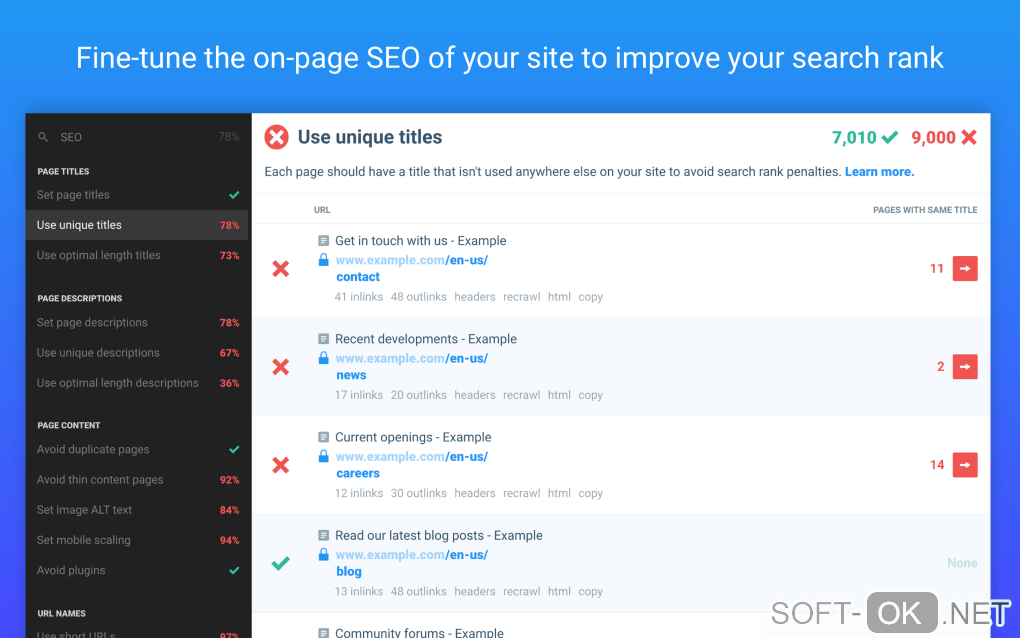Open Set mobile scaling check
Screen dimensions: 1020x638
[x=137, y=540]
